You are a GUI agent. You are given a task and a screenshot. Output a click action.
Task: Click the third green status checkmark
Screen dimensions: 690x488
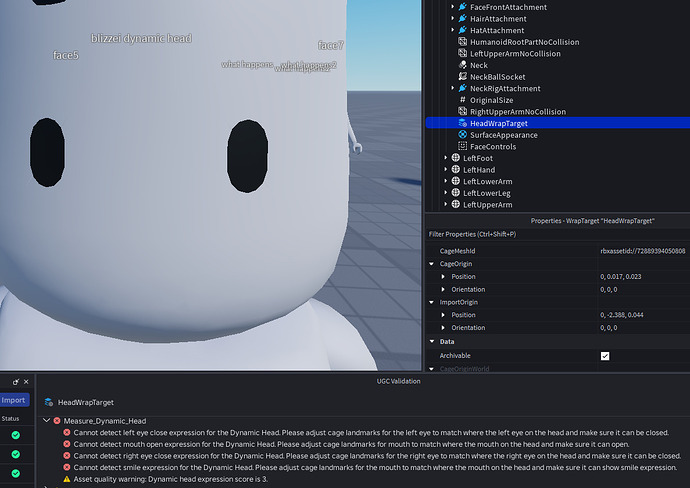click(x=16, y=473)
